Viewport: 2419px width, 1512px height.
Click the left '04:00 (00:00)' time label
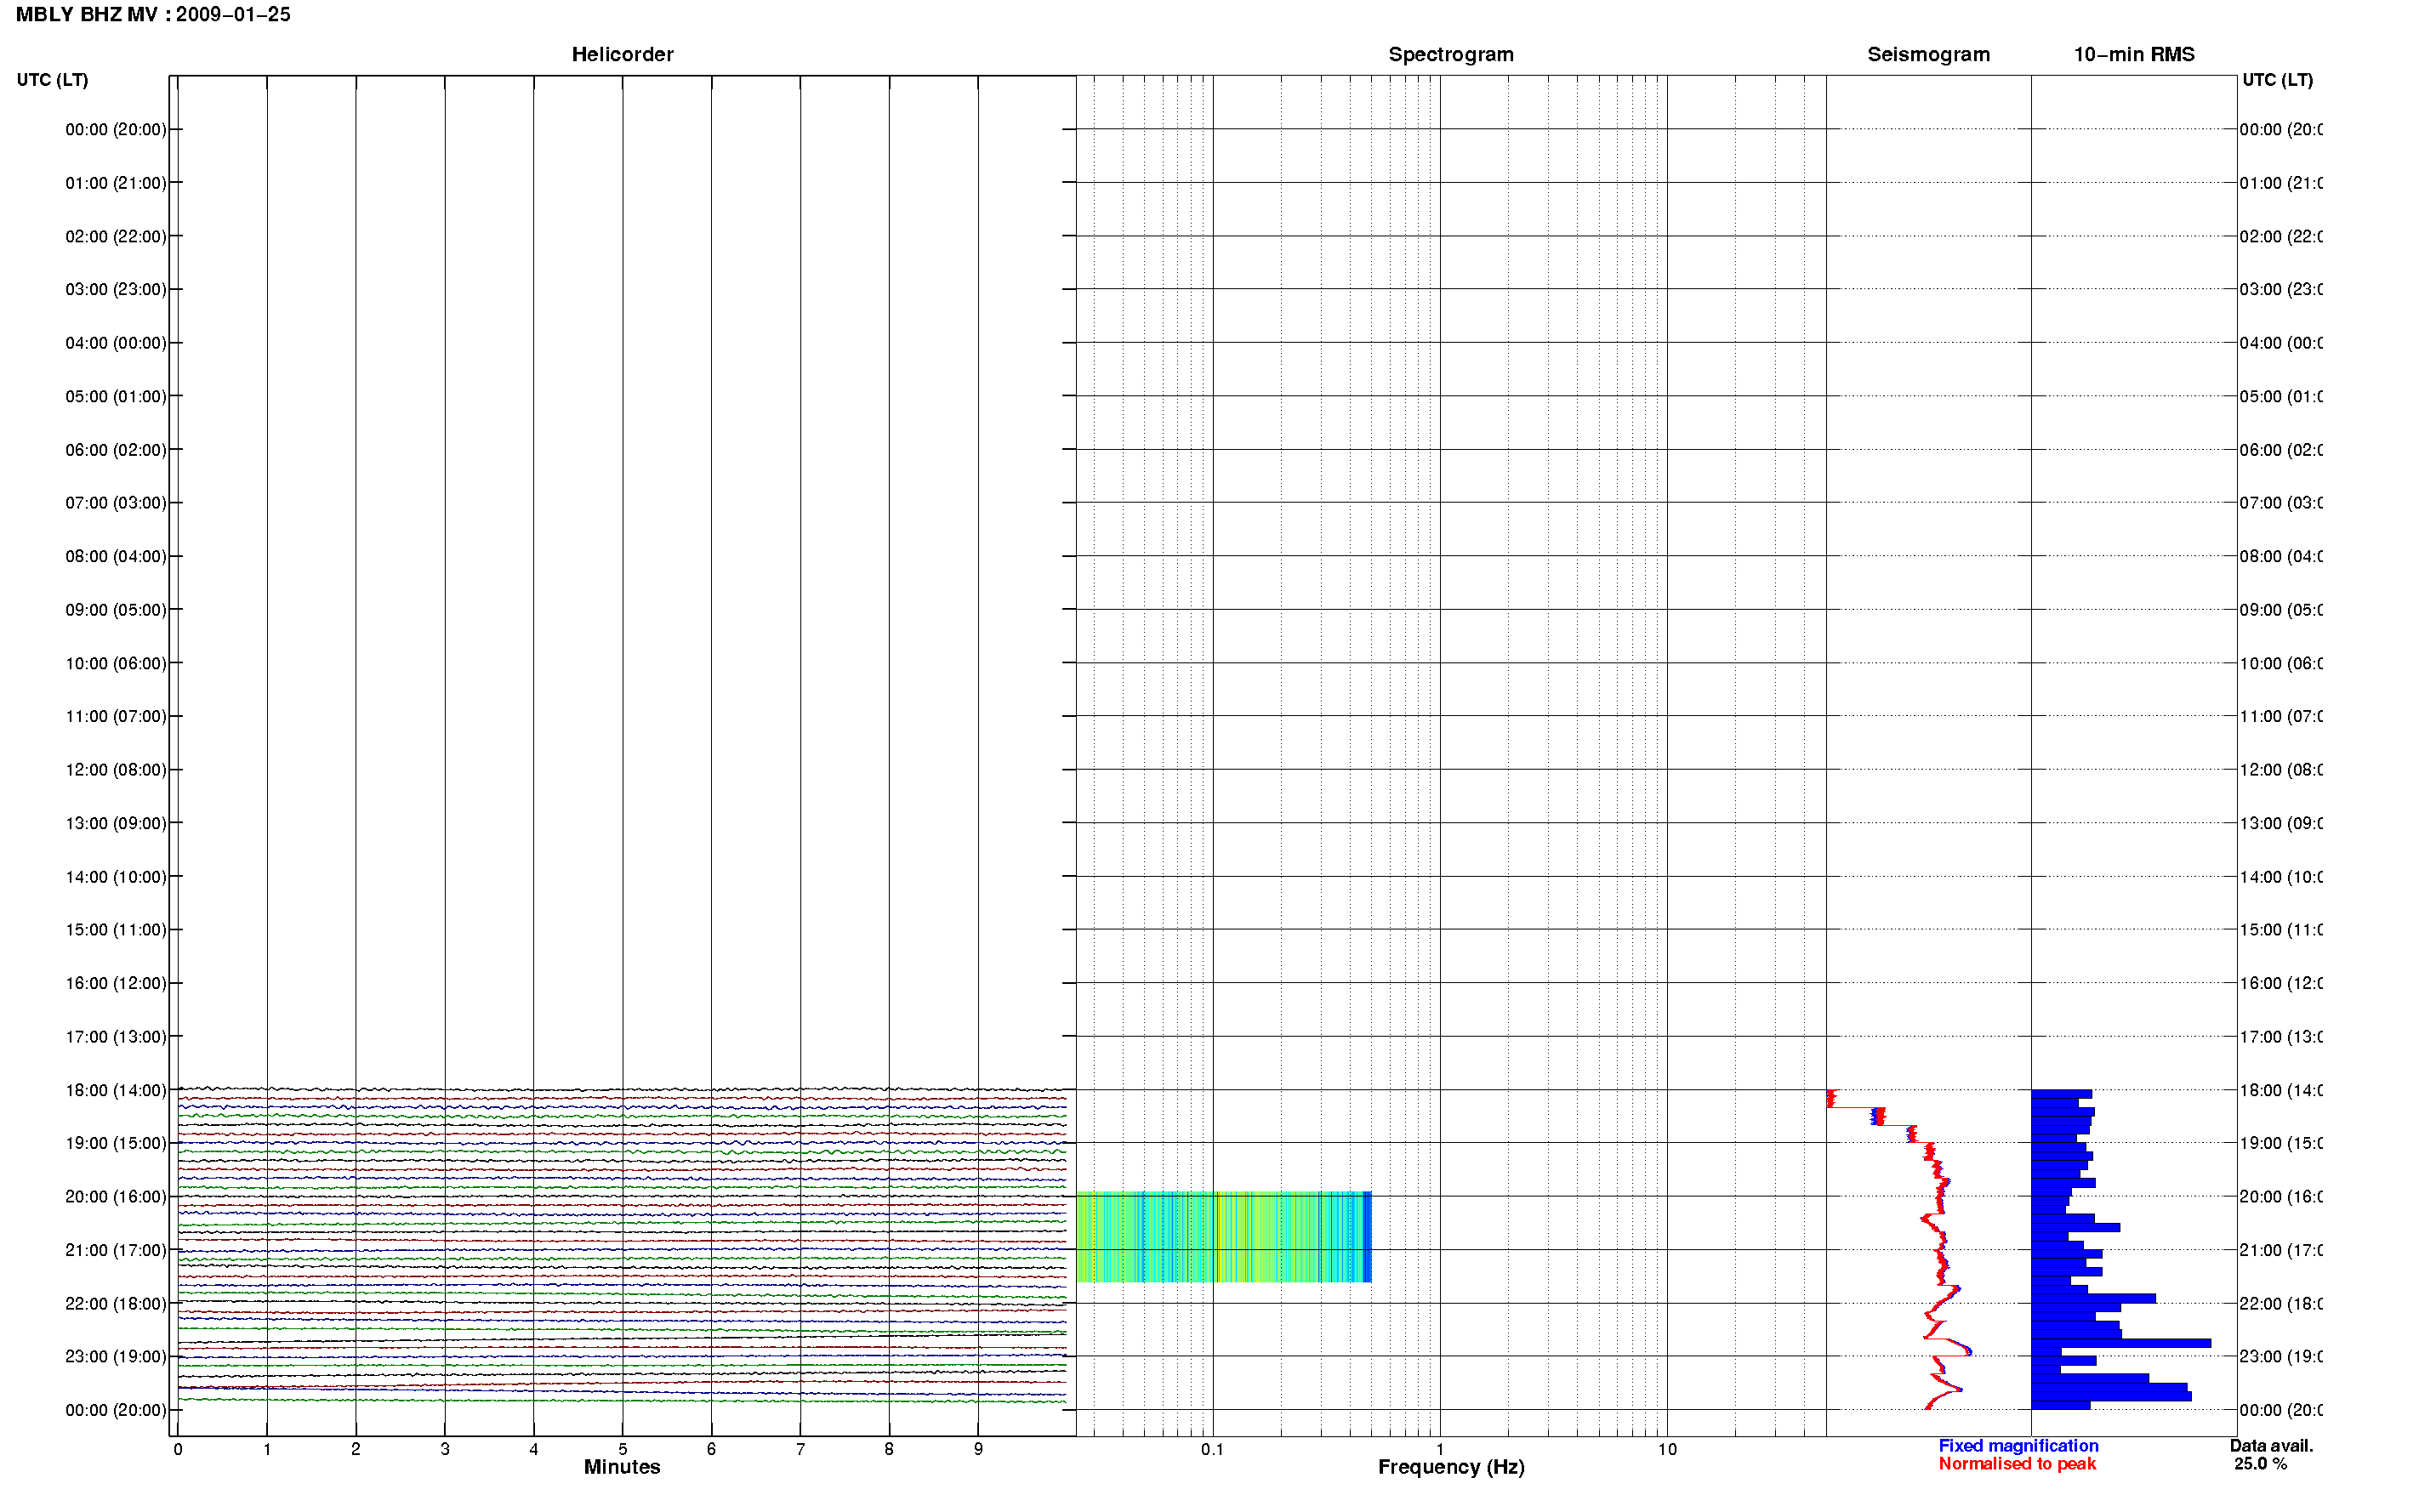tap(116, 343)
